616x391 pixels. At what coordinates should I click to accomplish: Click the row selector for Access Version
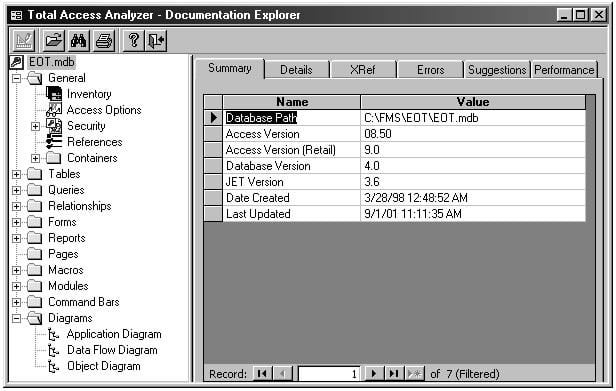tap(213, 134)
